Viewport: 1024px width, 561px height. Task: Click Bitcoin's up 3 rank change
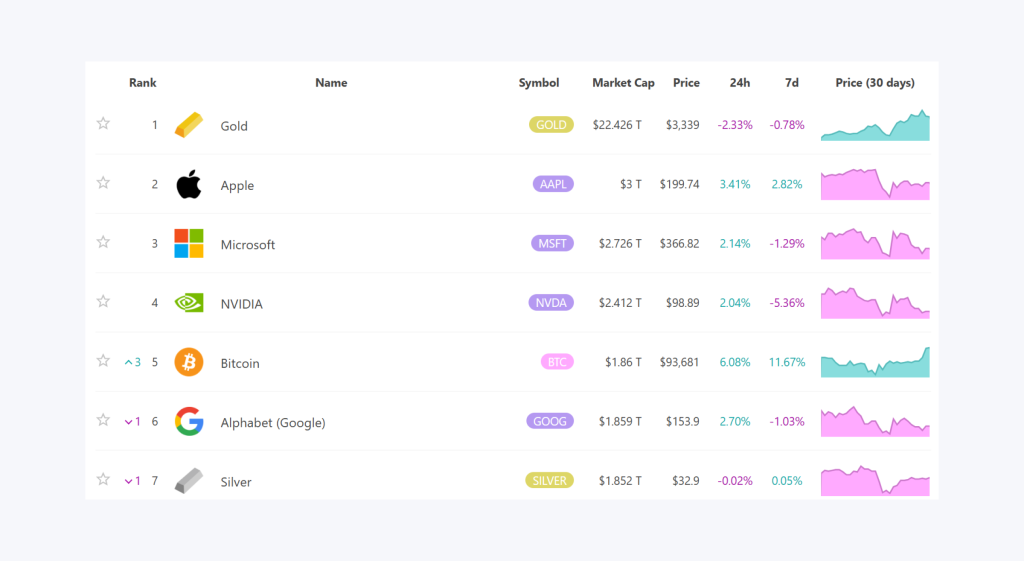[133, 362]
